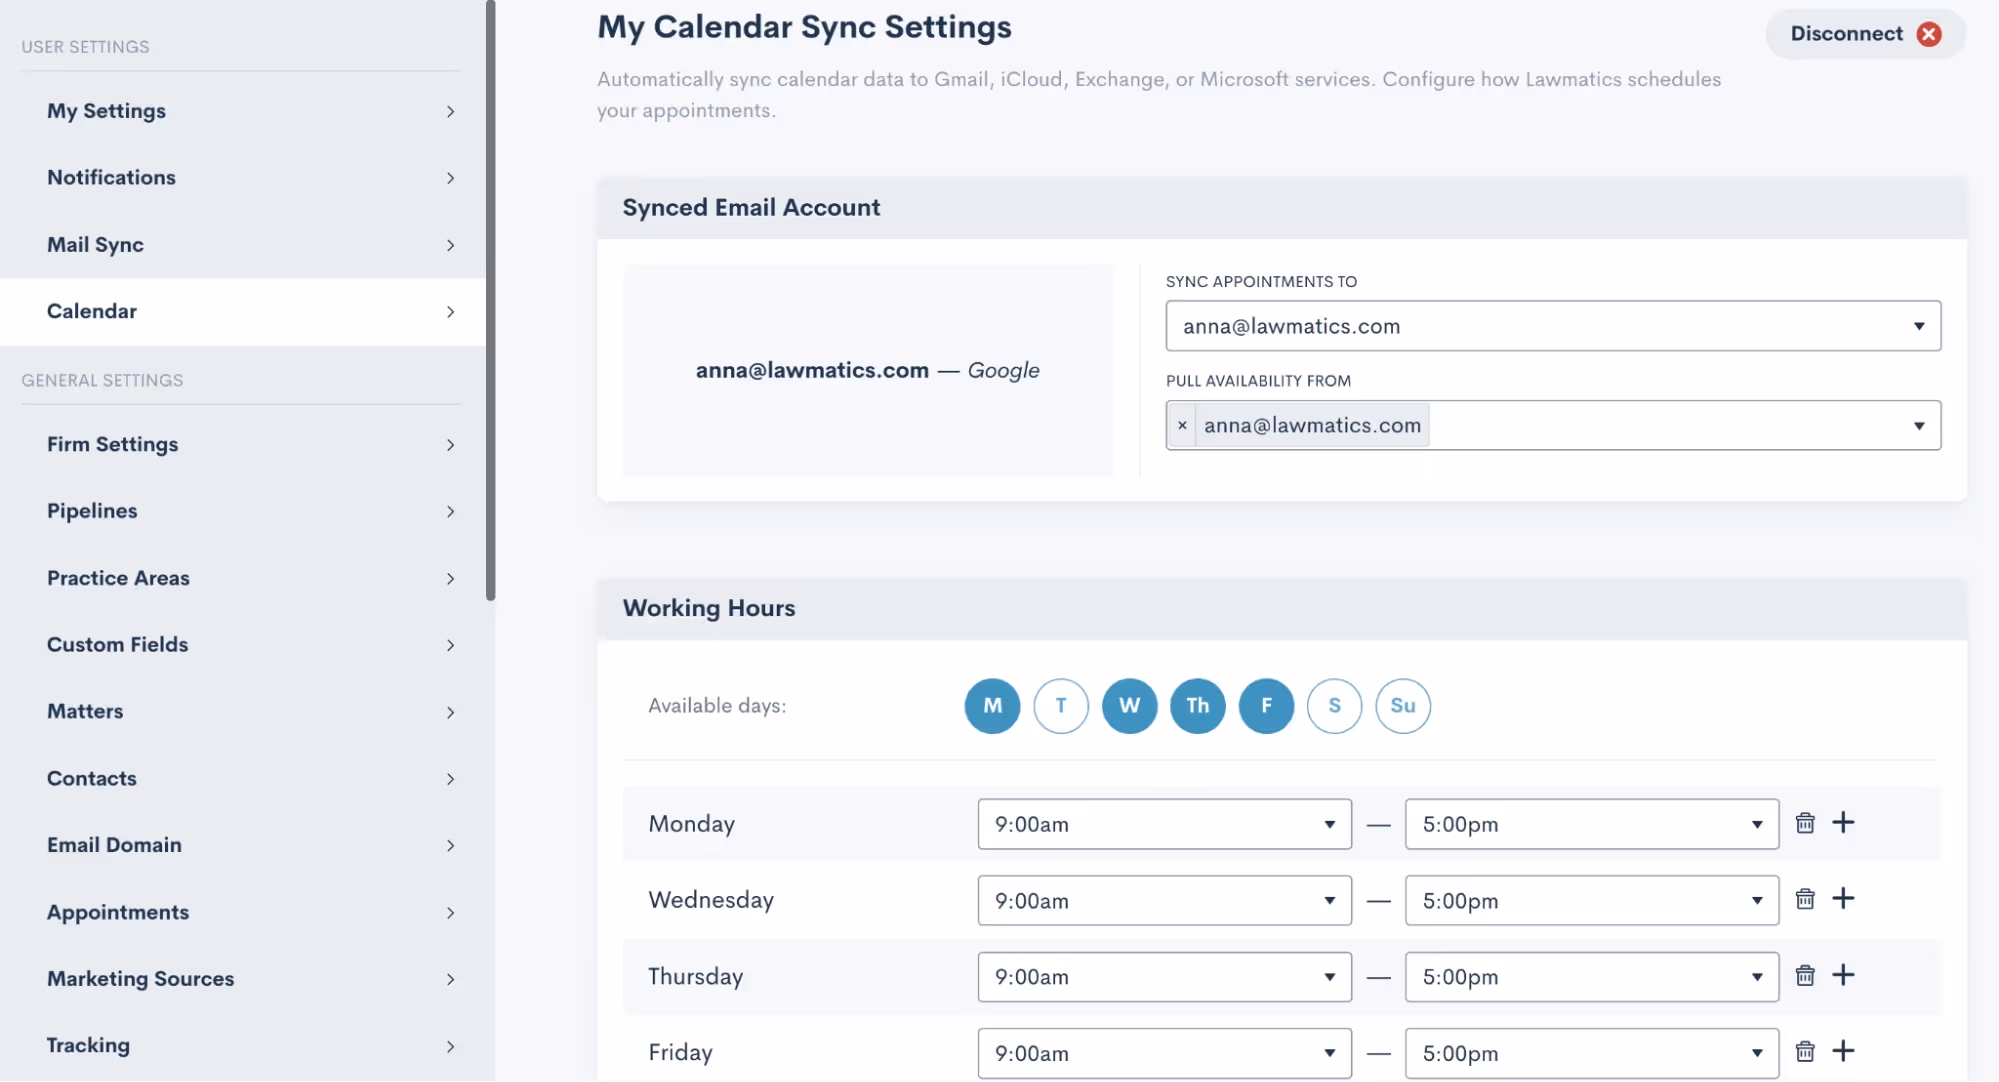Add another time slot for Monday
Image resolution: width=1999 pixels, height=1082 pixels.
pos(1843,822)
